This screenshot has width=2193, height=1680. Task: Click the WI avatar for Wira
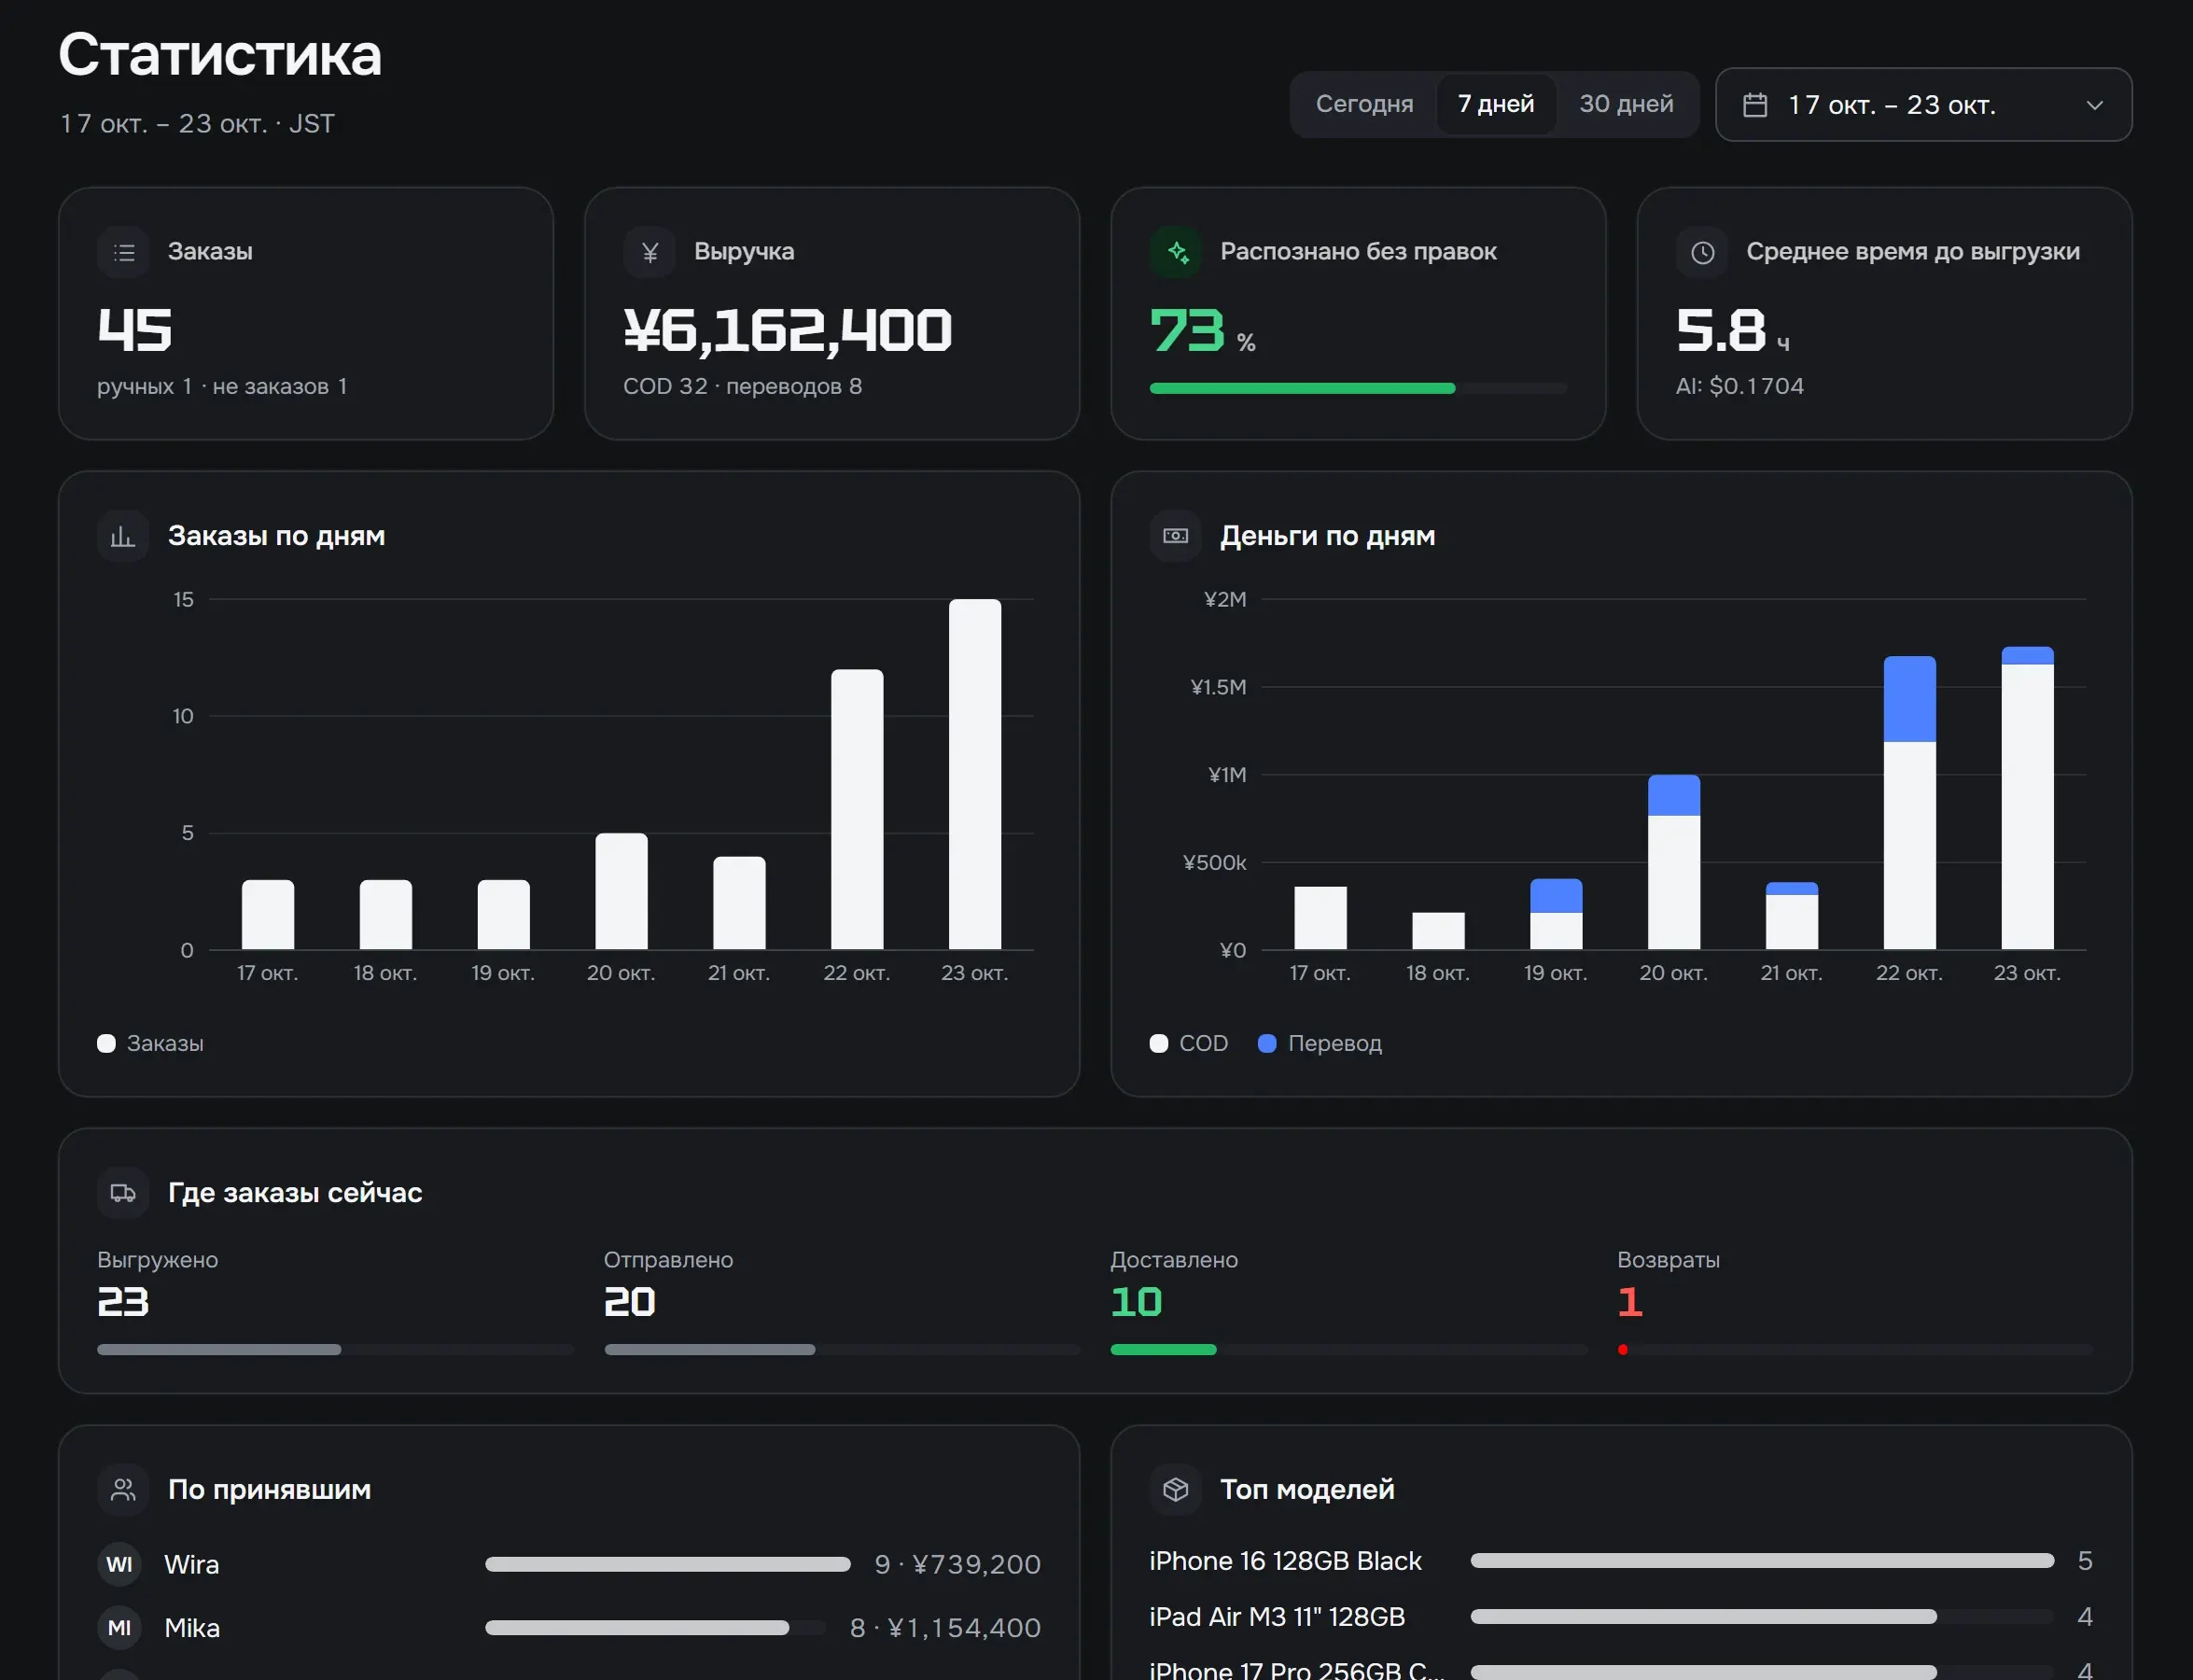[119, 1565]
